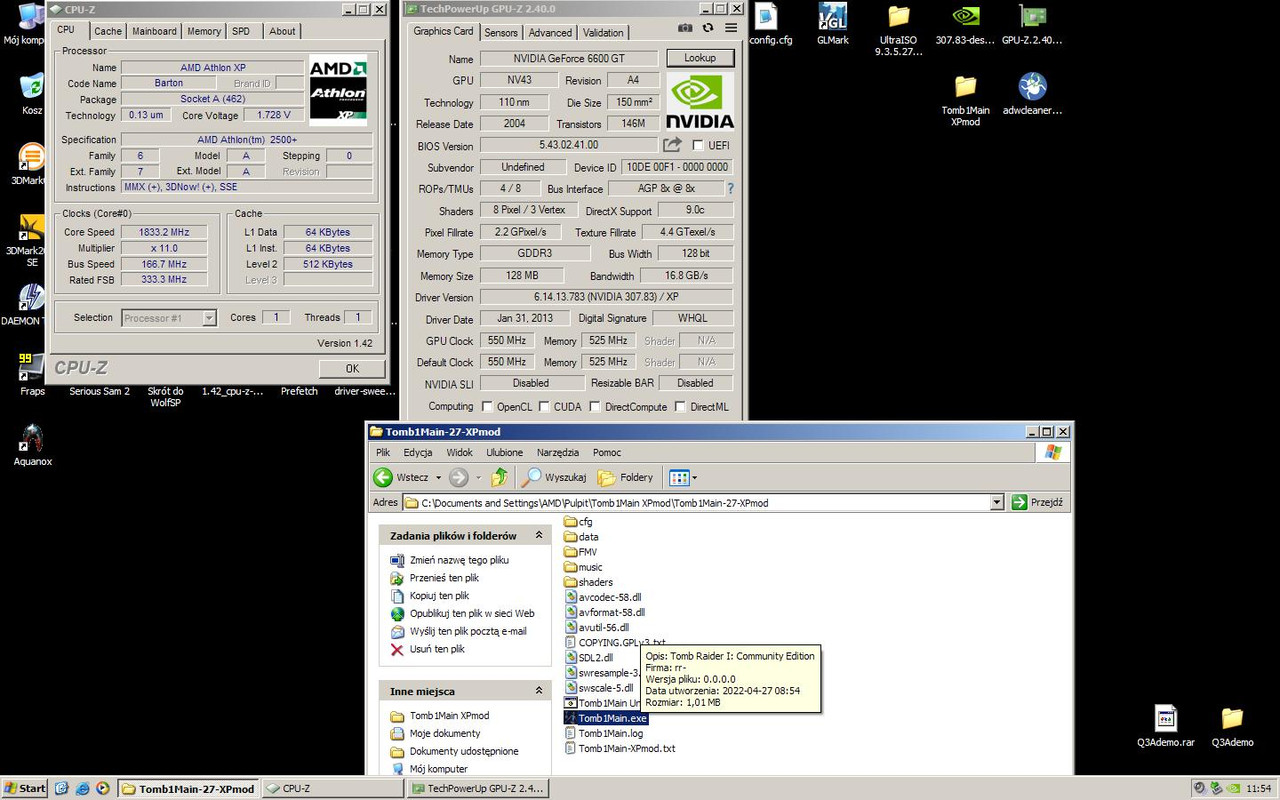Click the Start button

pos(24,788)
